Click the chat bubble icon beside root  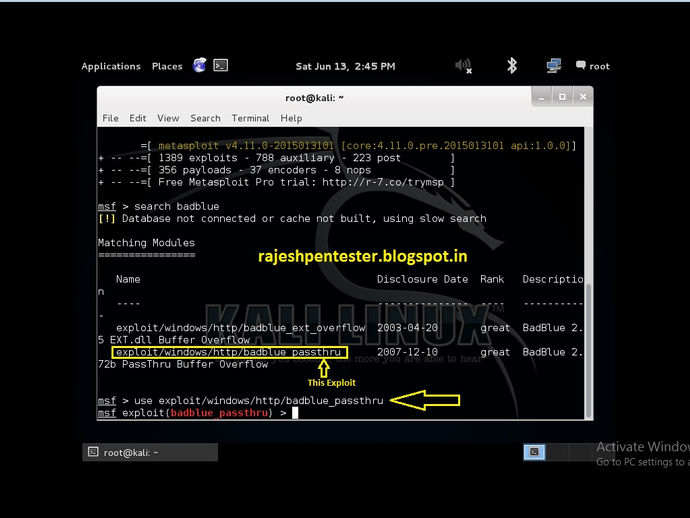pos(581,65)
